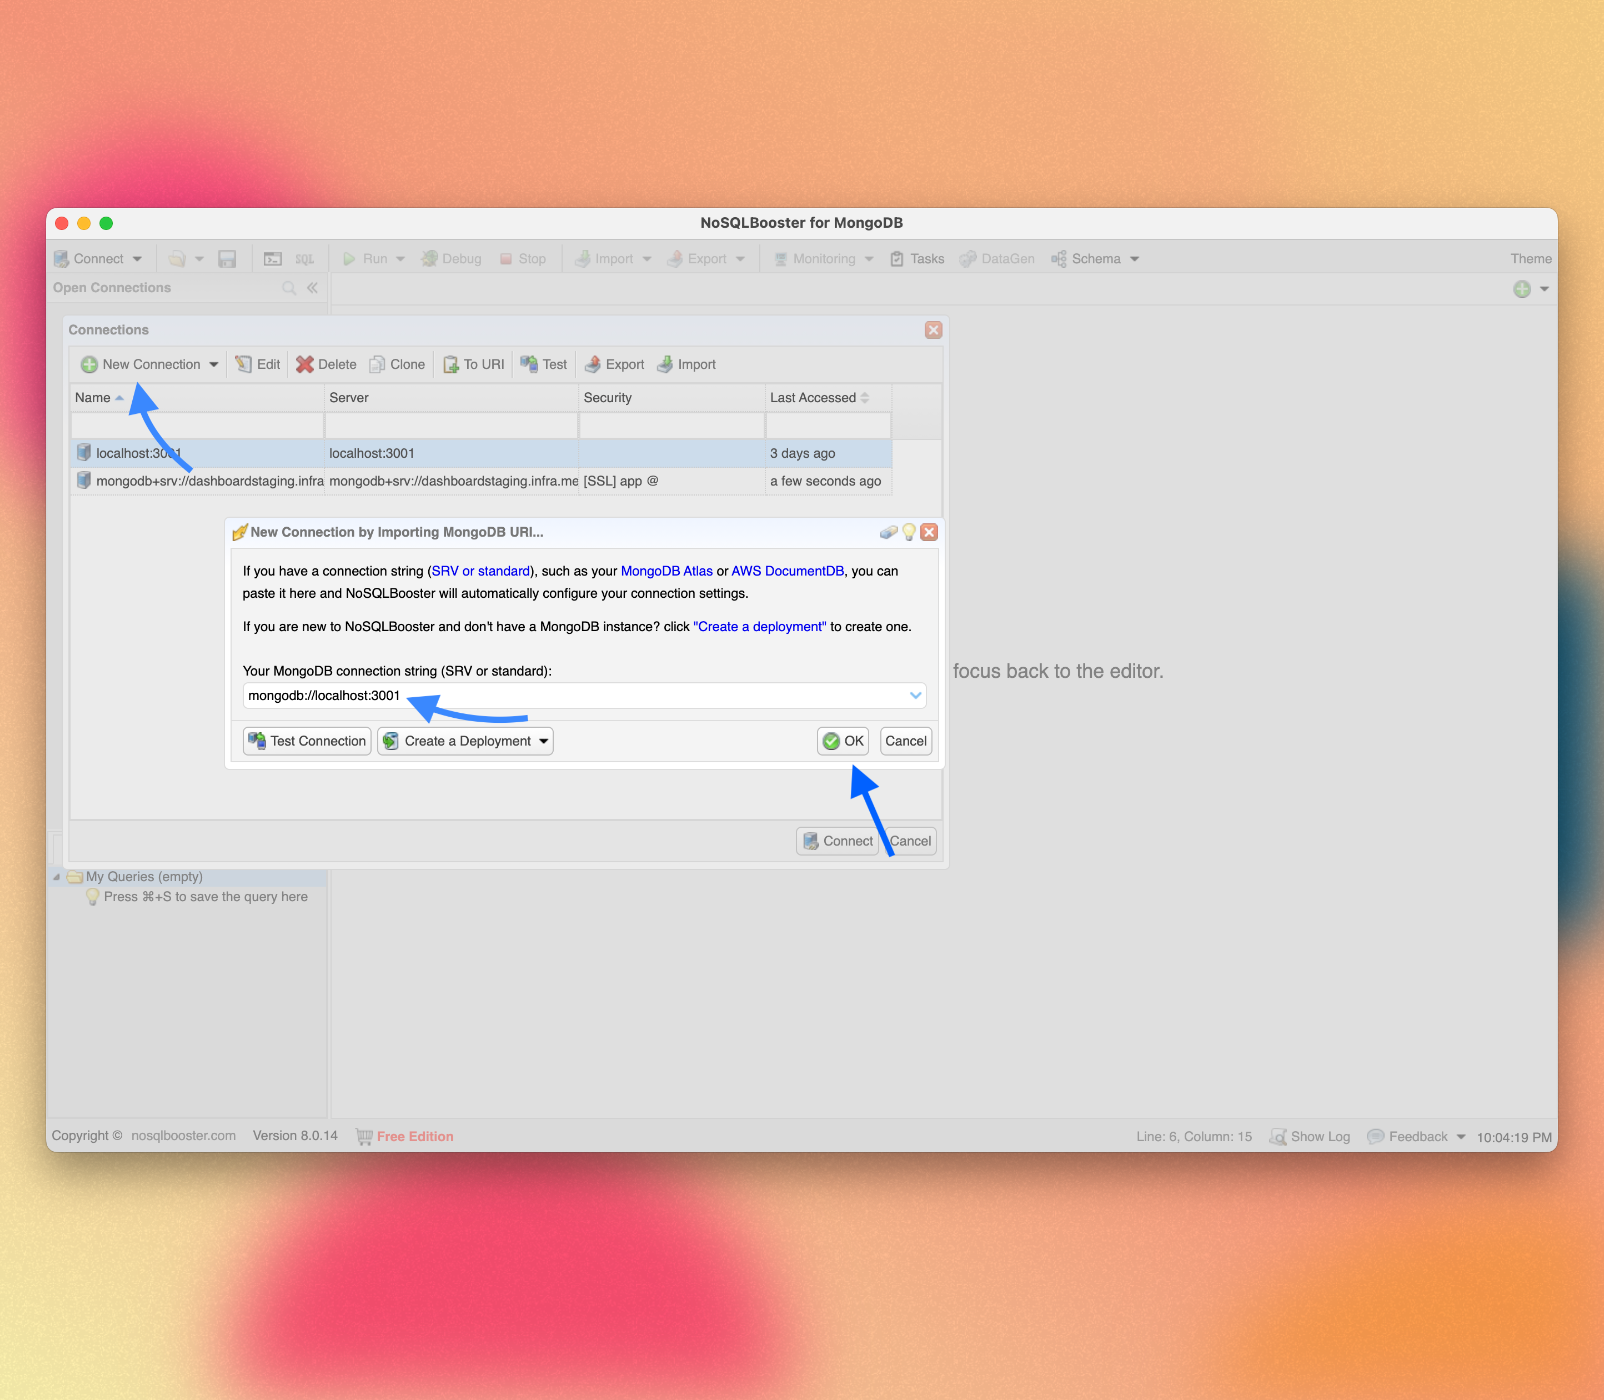The height and width of the screenshot is (1400, 1604).
Task: Click the open file folder icon
Action: (177, 259)
